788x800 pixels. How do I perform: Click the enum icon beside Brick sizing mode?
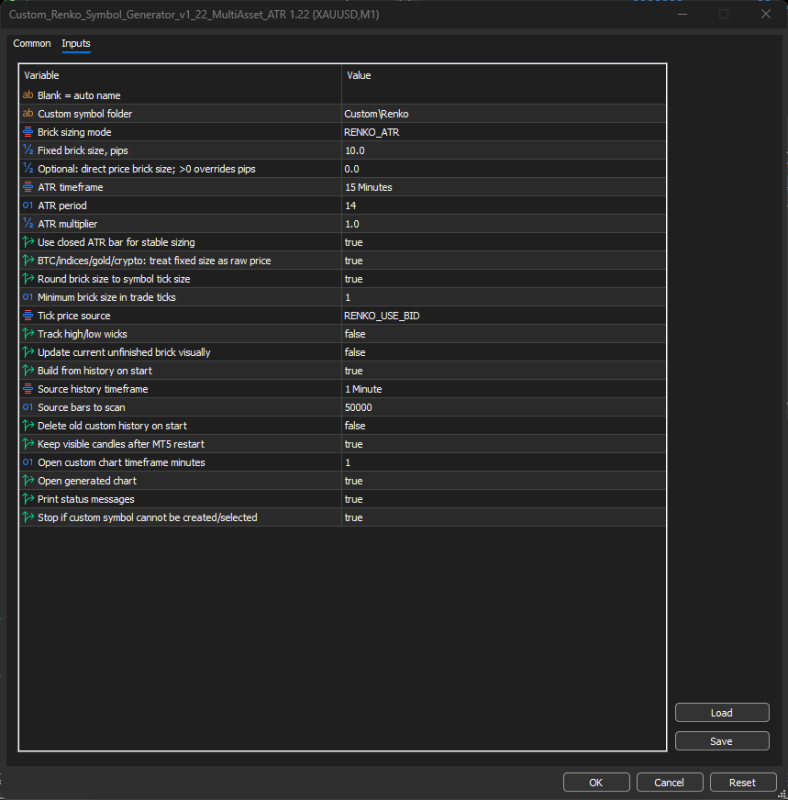[28, 132]
